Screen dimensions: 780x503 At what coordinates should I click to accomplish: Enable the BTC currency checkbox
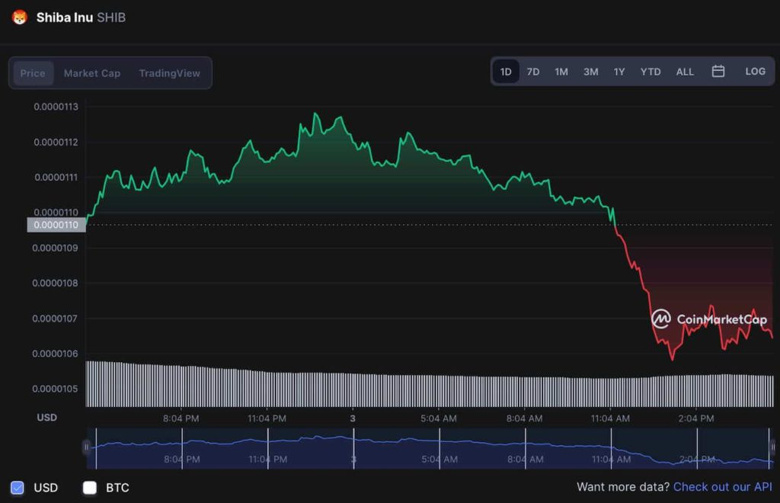pyautogui.click(x=90, y=488)
